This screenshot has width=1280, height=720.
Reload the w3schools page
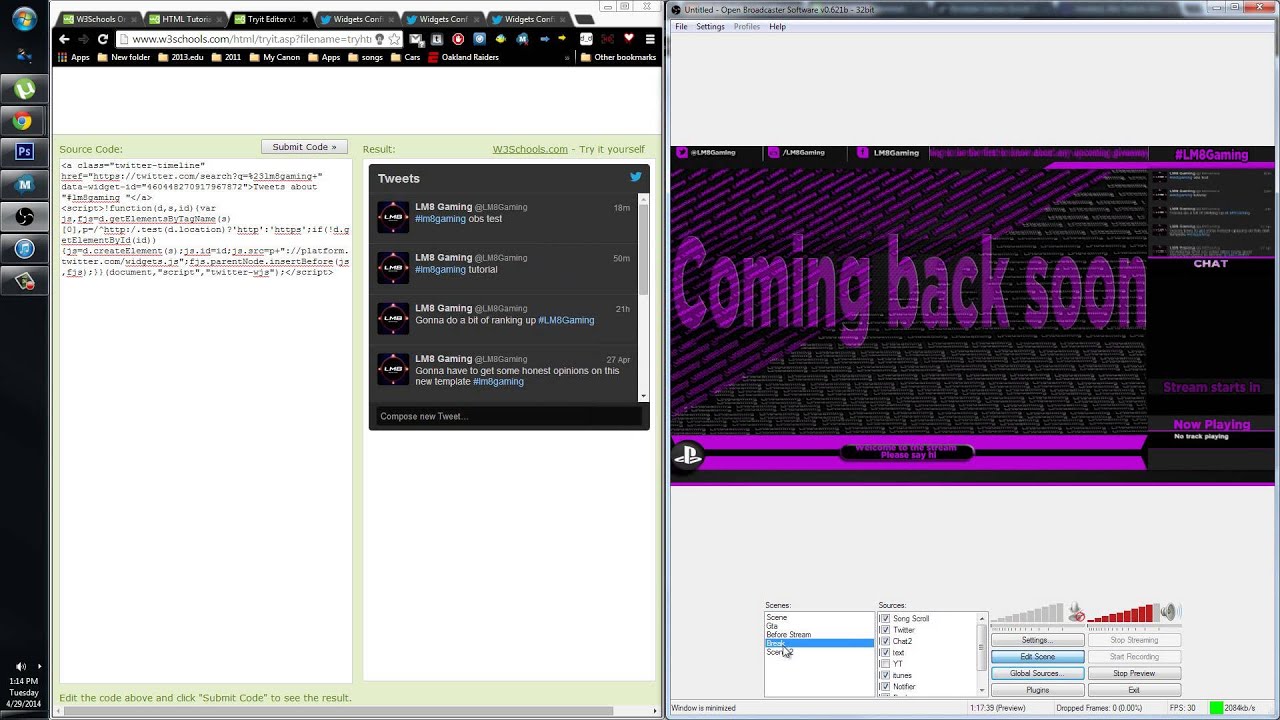(x=102, y=39)
